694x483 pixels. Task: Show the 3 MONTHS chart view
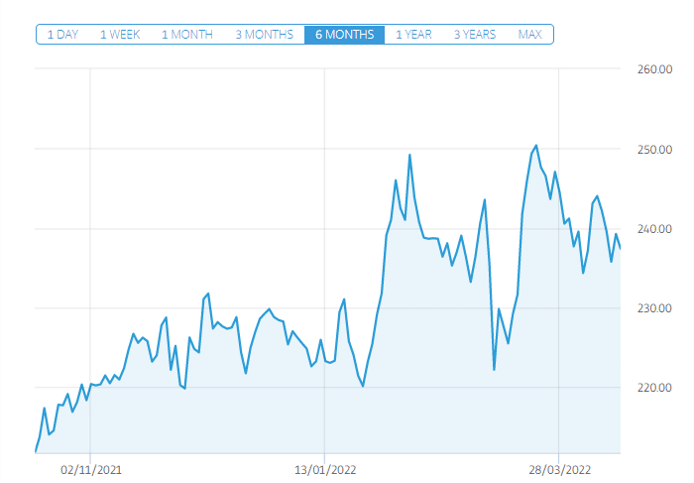[x=264, y=35]
